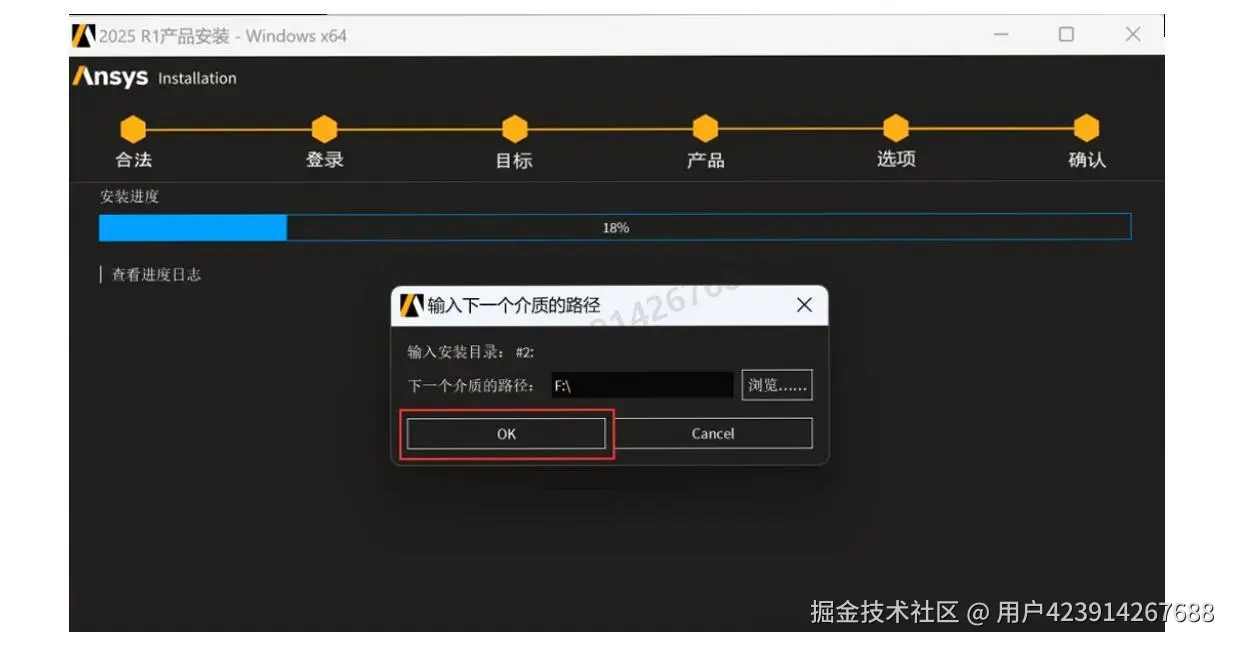Select the 合法 step label
Image resolution: width=1234 pixels, height=646 pixels.
pos(135,160)
